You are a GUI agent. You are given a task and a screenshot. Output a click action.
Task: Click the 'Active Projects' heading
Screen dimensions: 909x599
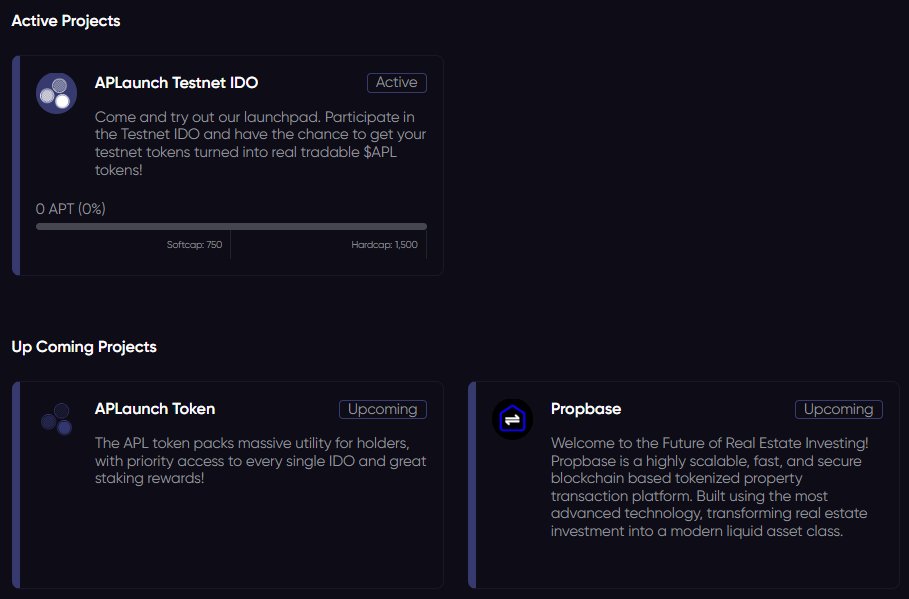[x=66, y=21]
